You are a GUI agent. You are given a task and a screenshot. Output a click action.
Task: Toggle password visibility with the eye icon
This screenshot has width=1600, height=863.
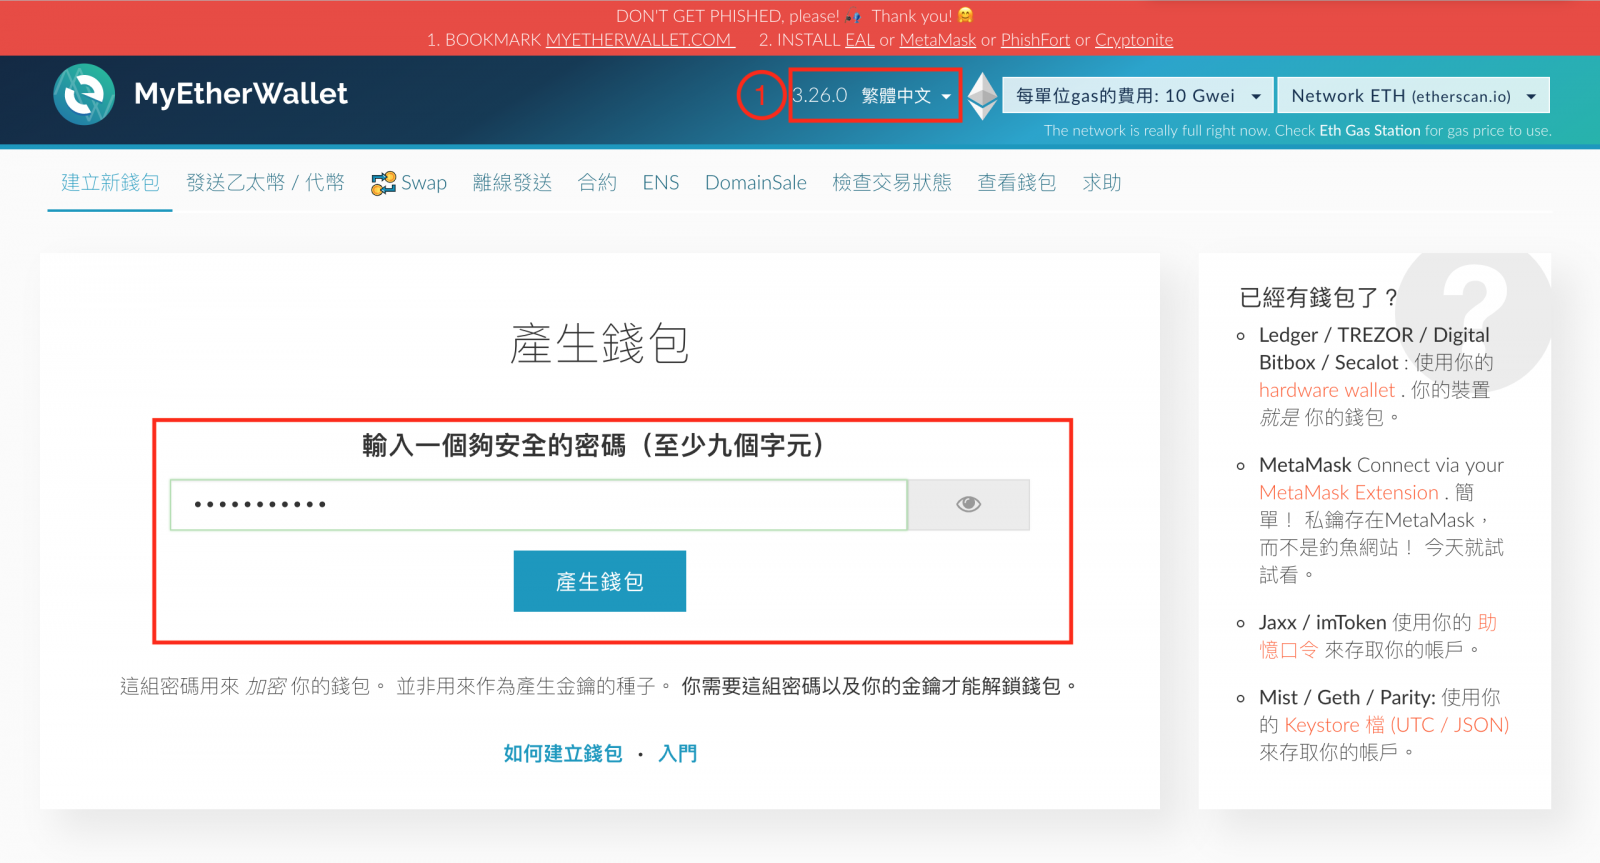[x=968, y=504]
